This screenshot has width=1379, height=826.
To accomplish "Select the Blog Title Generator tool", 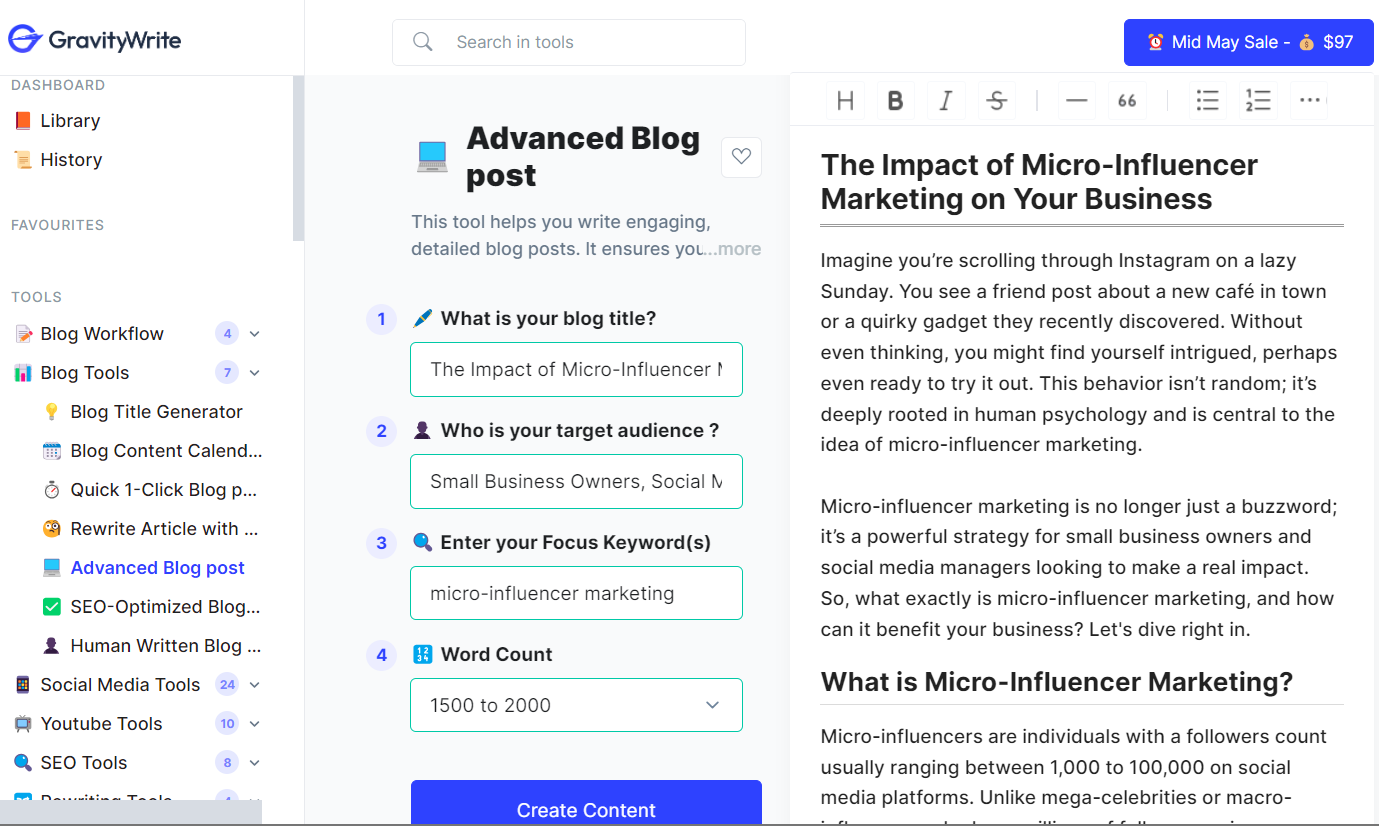I will click(156, 412).
